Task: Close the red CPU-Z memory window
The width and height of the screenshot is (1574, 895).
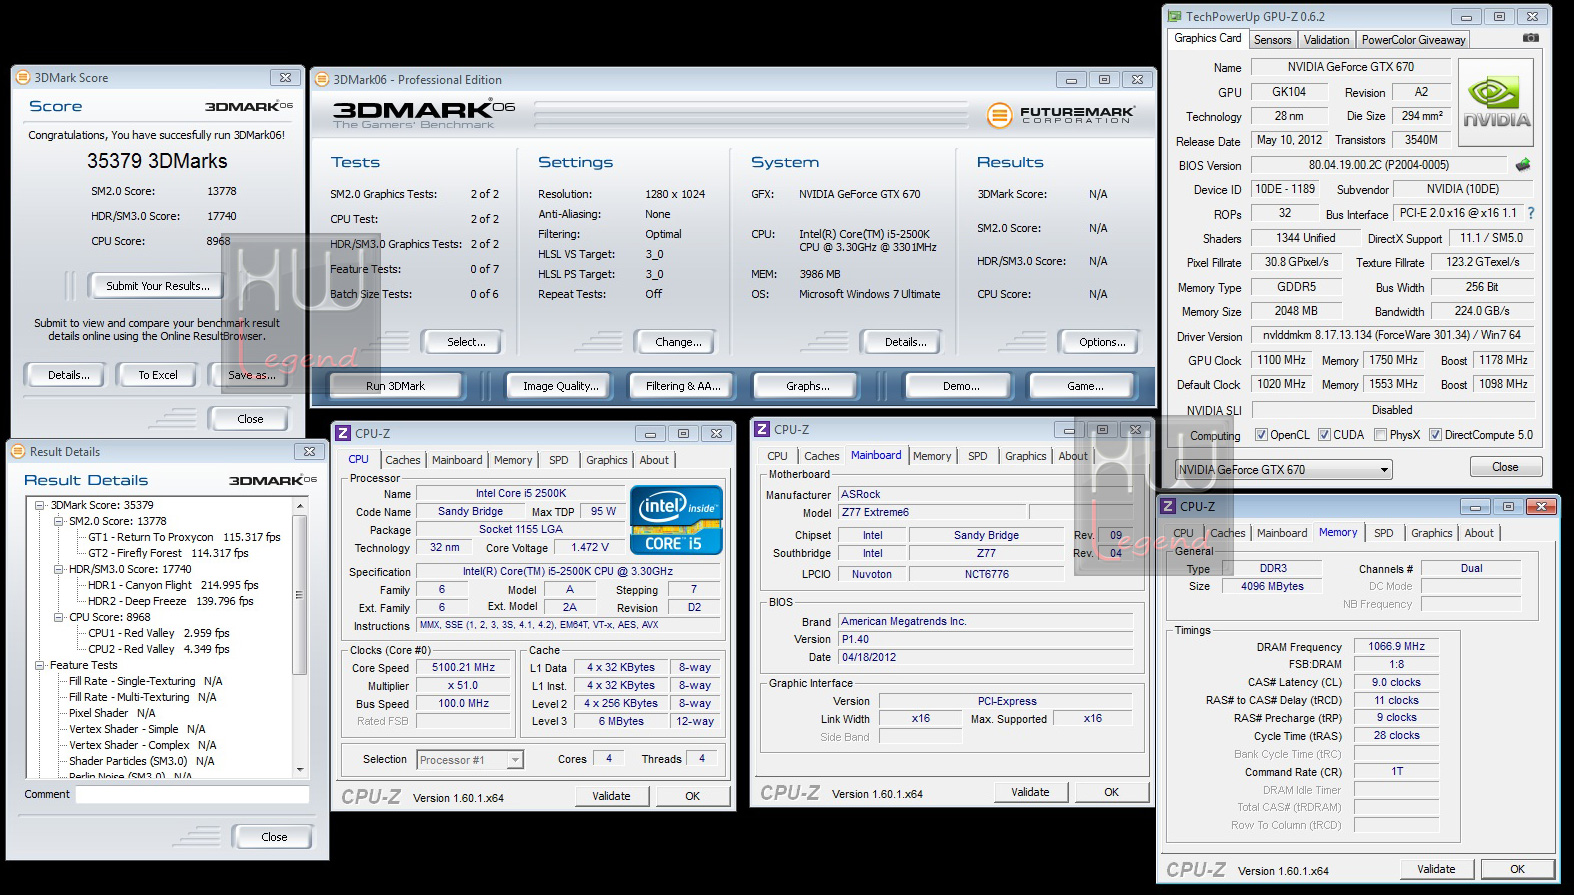Action: tap(1541, 506)
